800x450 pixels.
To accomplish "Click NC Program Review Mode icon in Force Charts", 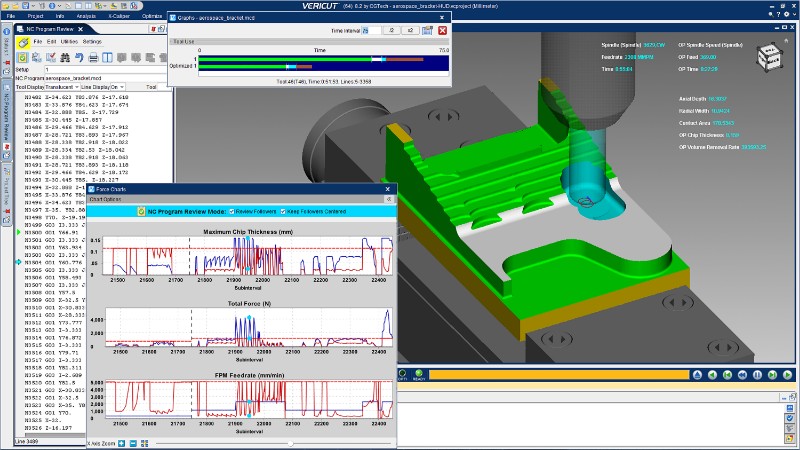I will tap(141, 211).
